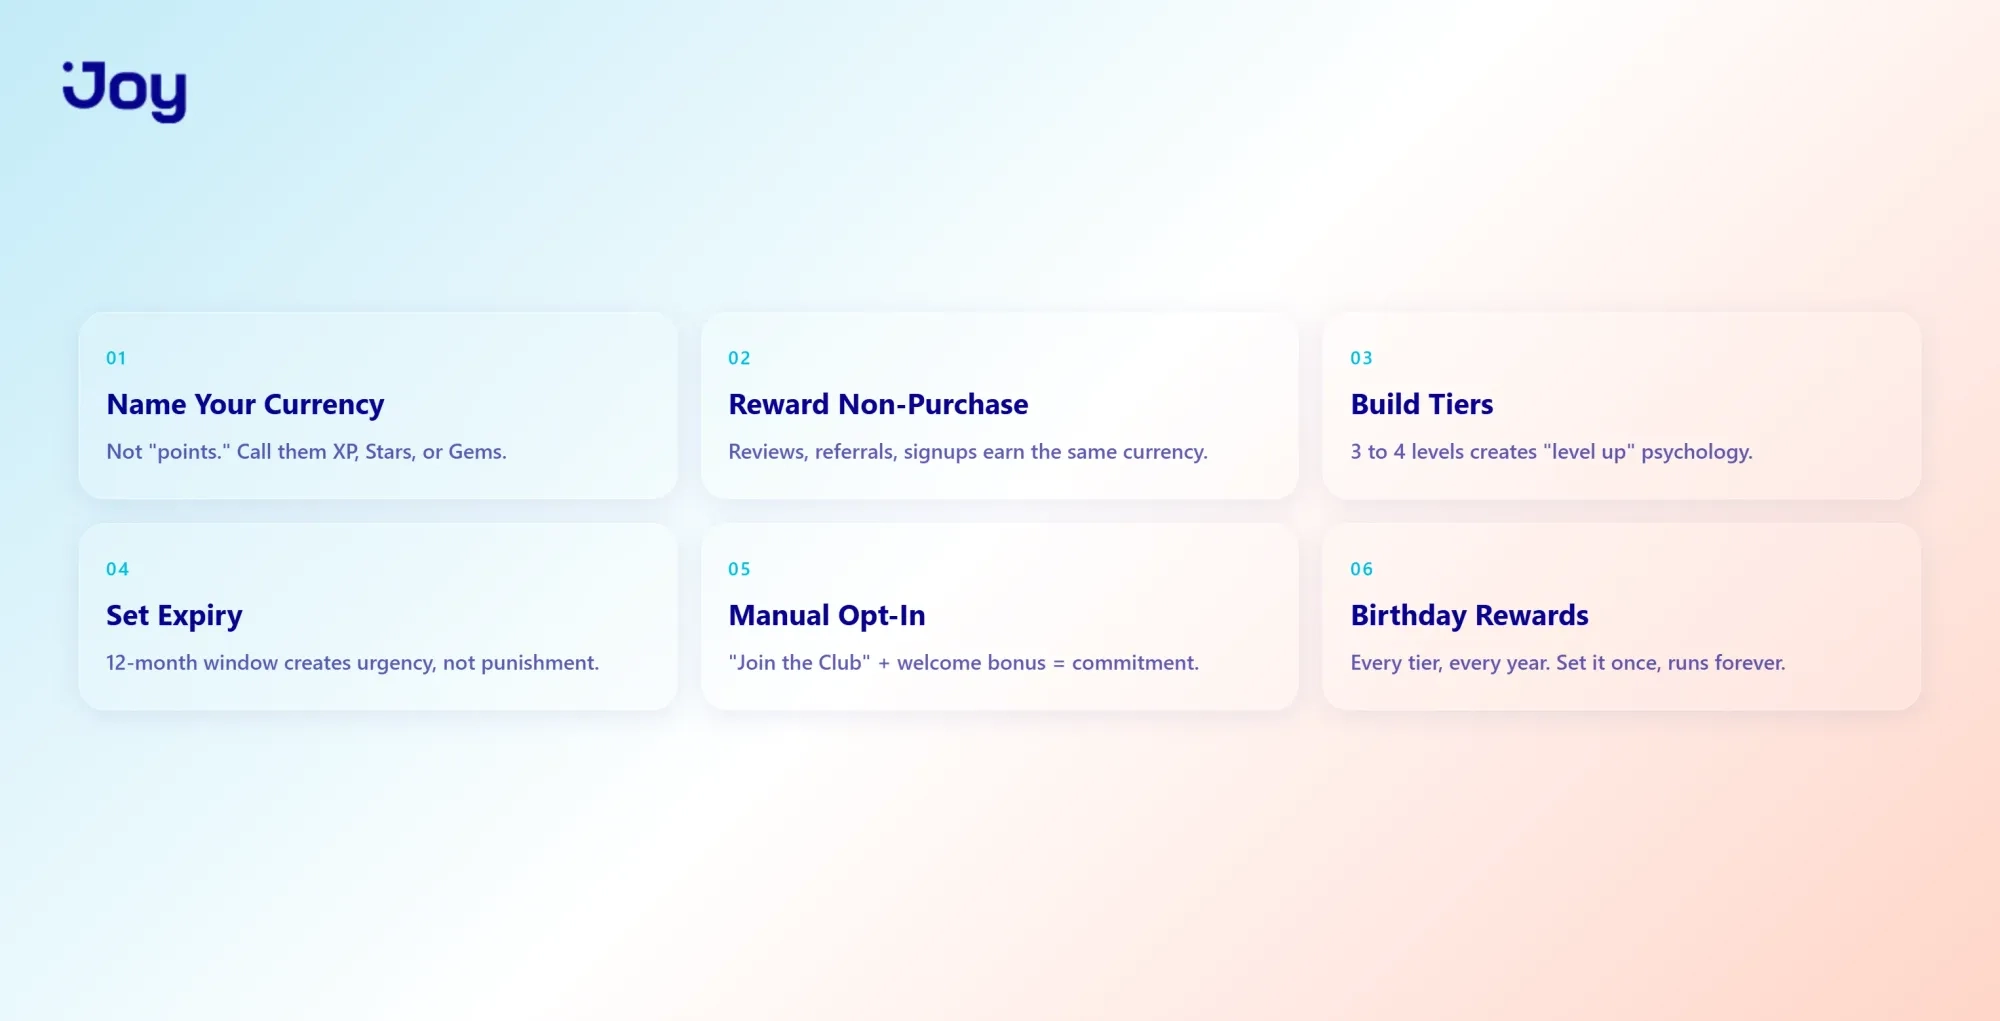2000x1021 pixels.
Task: Click the "level up" psychology description
Action: pos(1551,452)
